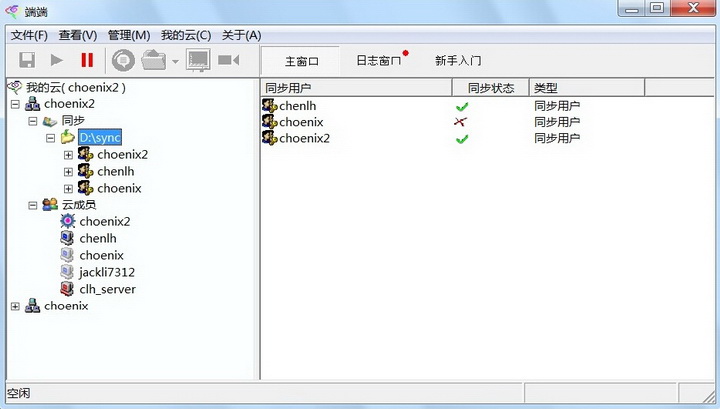The width and height of the screenshot is (720, 409).
Task: Click the window resize grip corner
Action: [x=709, y=395]
